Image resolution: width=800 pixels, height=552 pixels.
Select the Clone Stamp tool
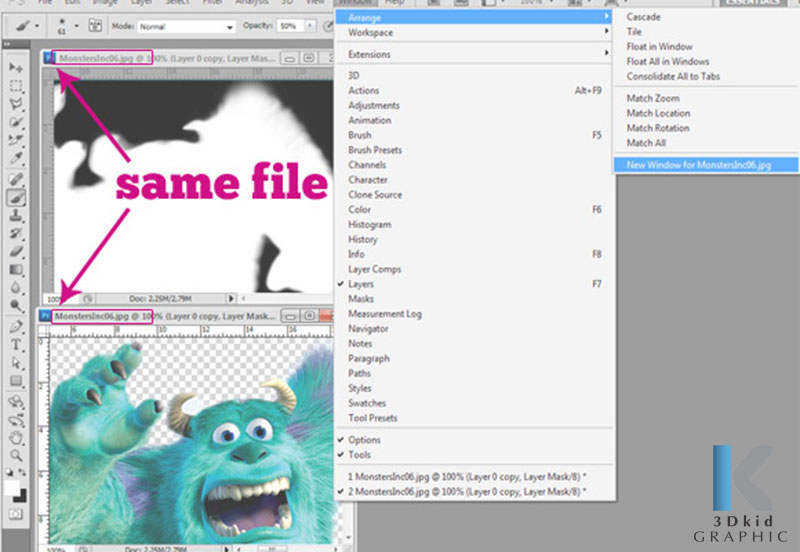(16, 215)
